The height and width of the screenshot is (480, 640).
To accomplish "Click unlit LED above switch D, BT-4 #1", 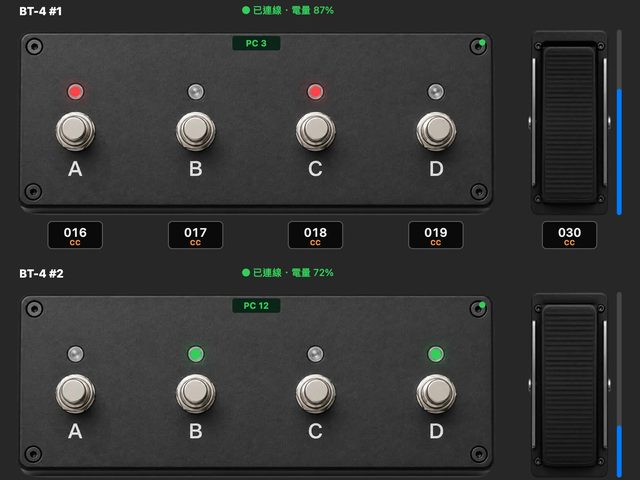I will pos(436,91).
